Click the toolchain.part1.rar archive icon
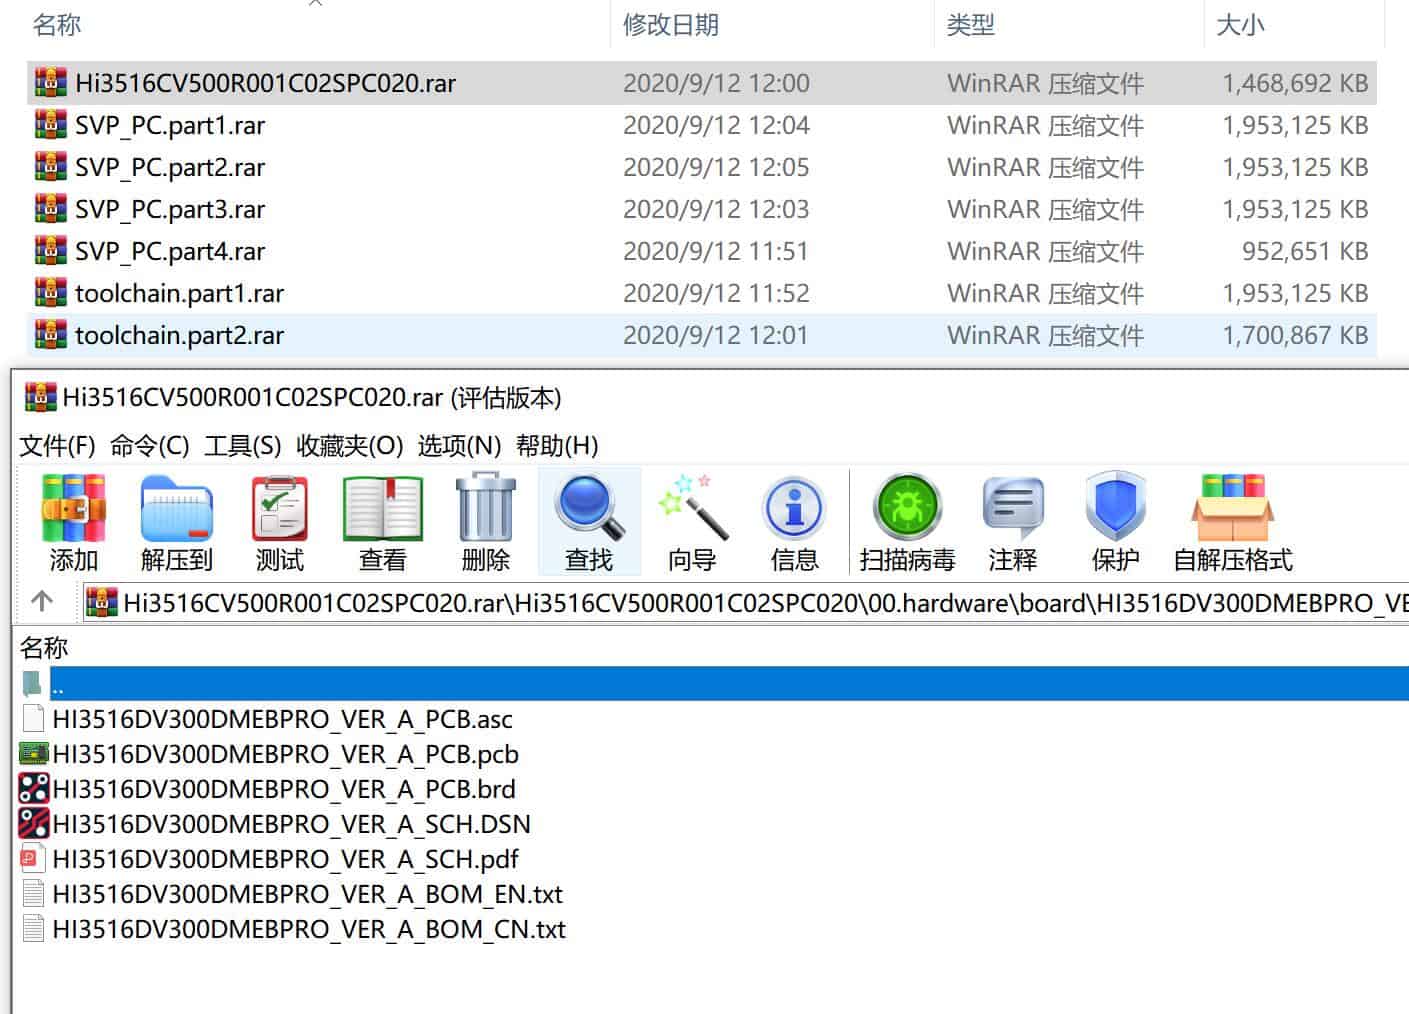 [x=50, y=293]
